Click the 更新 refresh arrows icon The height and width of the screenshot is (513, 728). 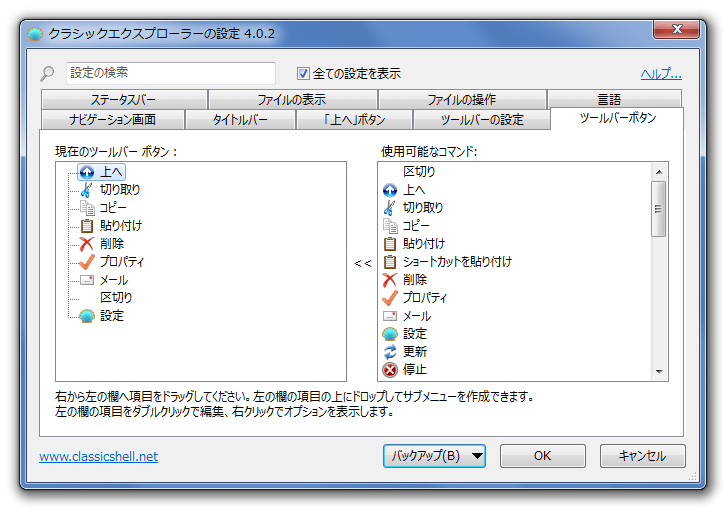point(390,352)
